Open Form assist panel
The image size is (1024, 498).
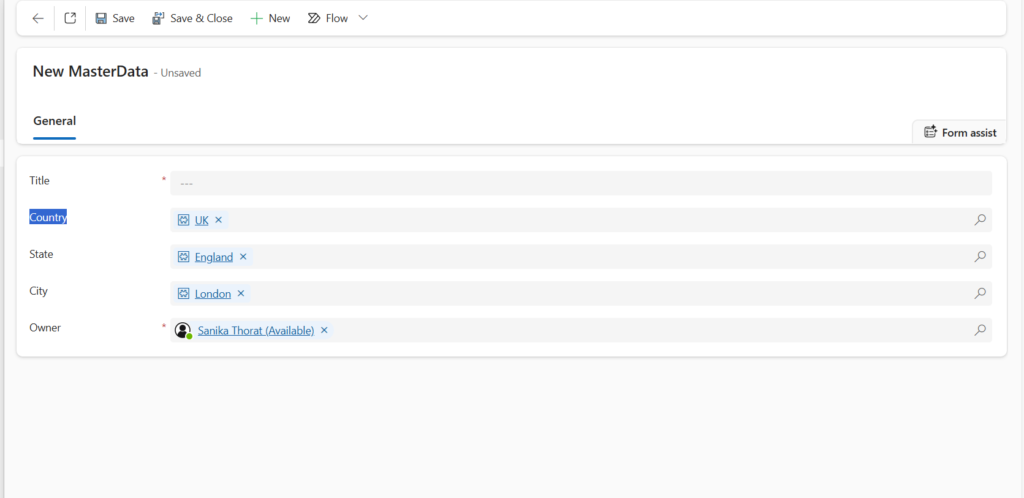959,132
